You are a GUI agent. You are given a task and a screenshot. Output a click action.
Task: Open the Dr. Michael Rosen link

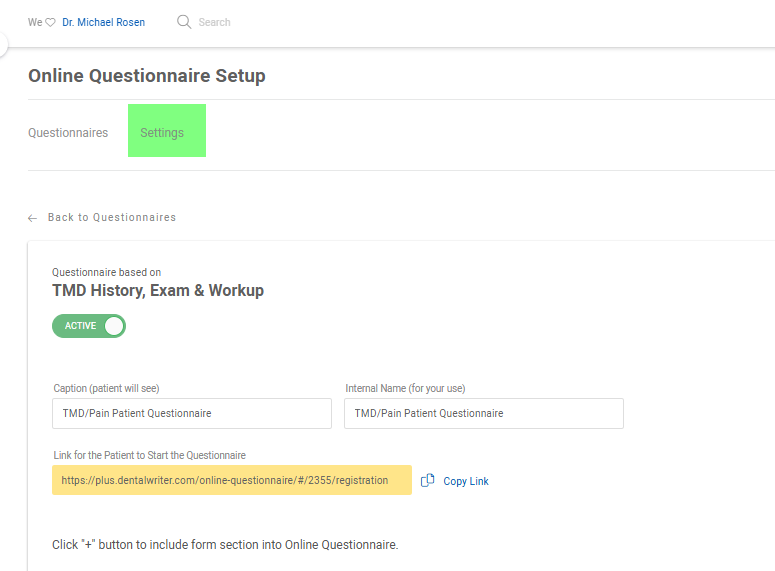pos(103,22)
